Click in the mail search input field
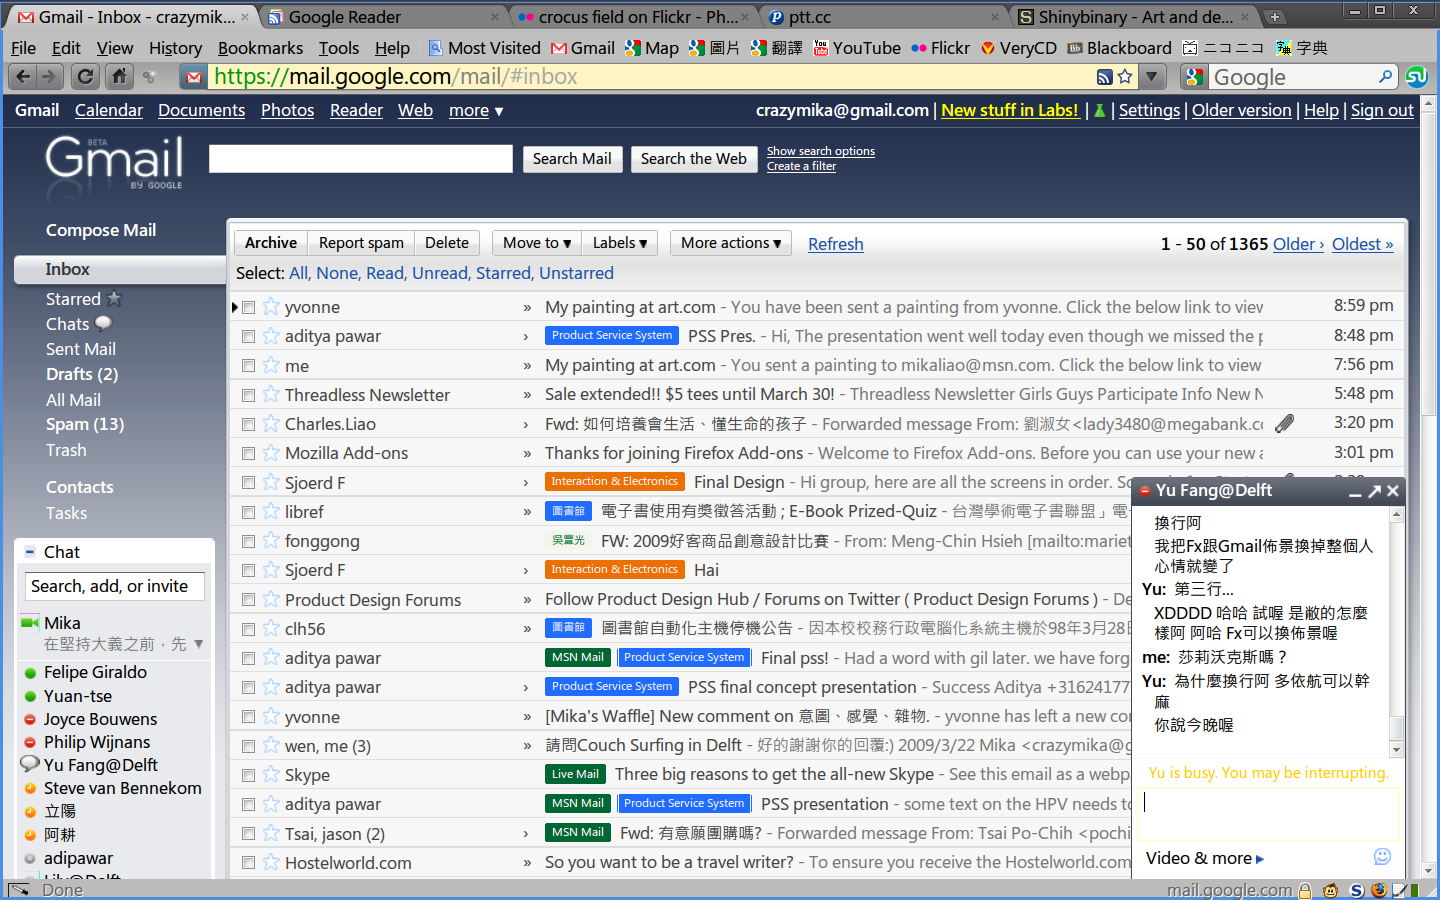The image size is (1440, 900). (x=361, y=159)
